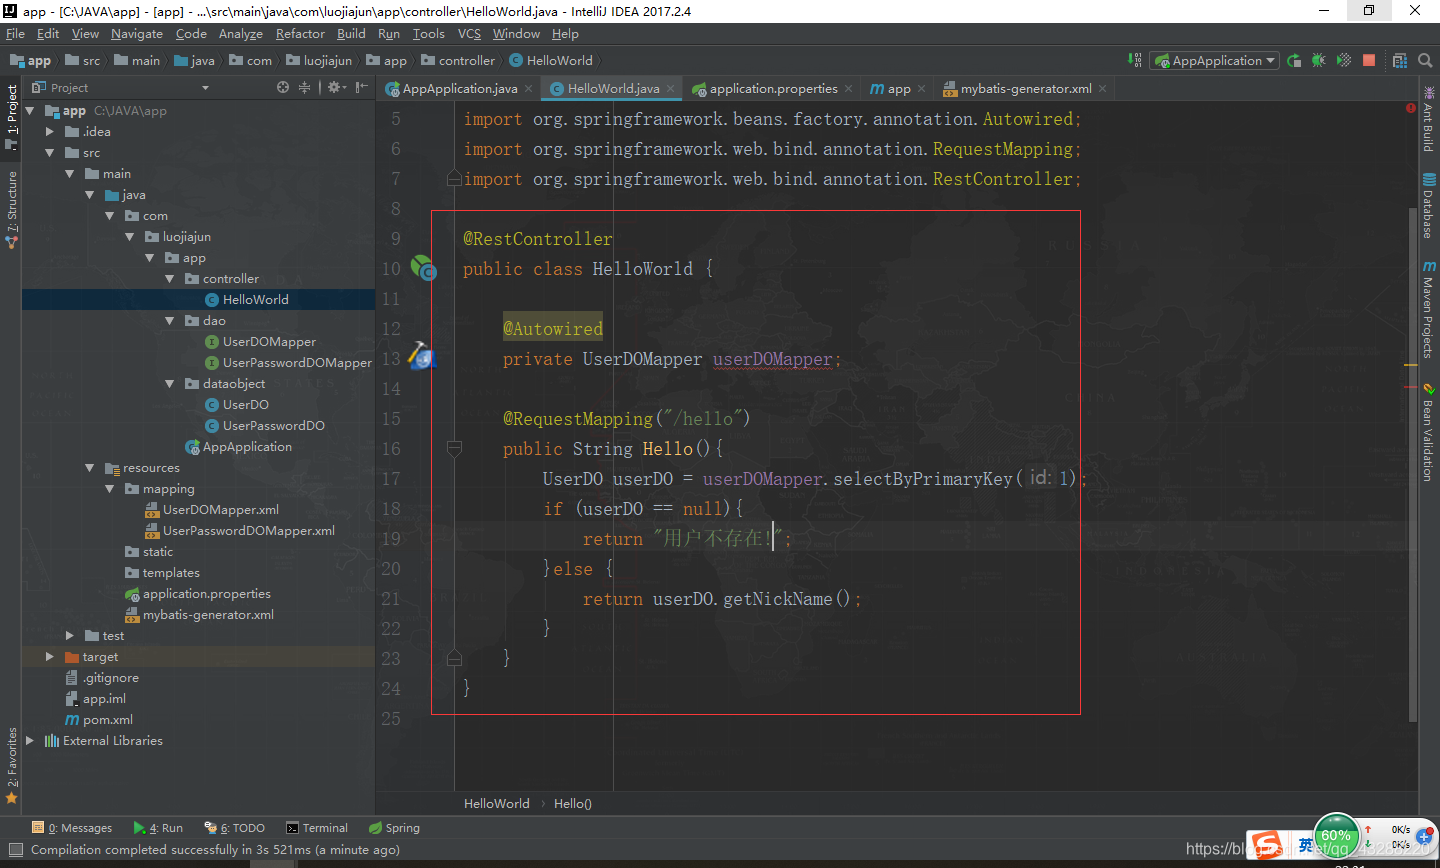The height and width of the screenshot is (868, 1440).
Task: Open the Messages tool window button
Action: click(x=72, y=828)
